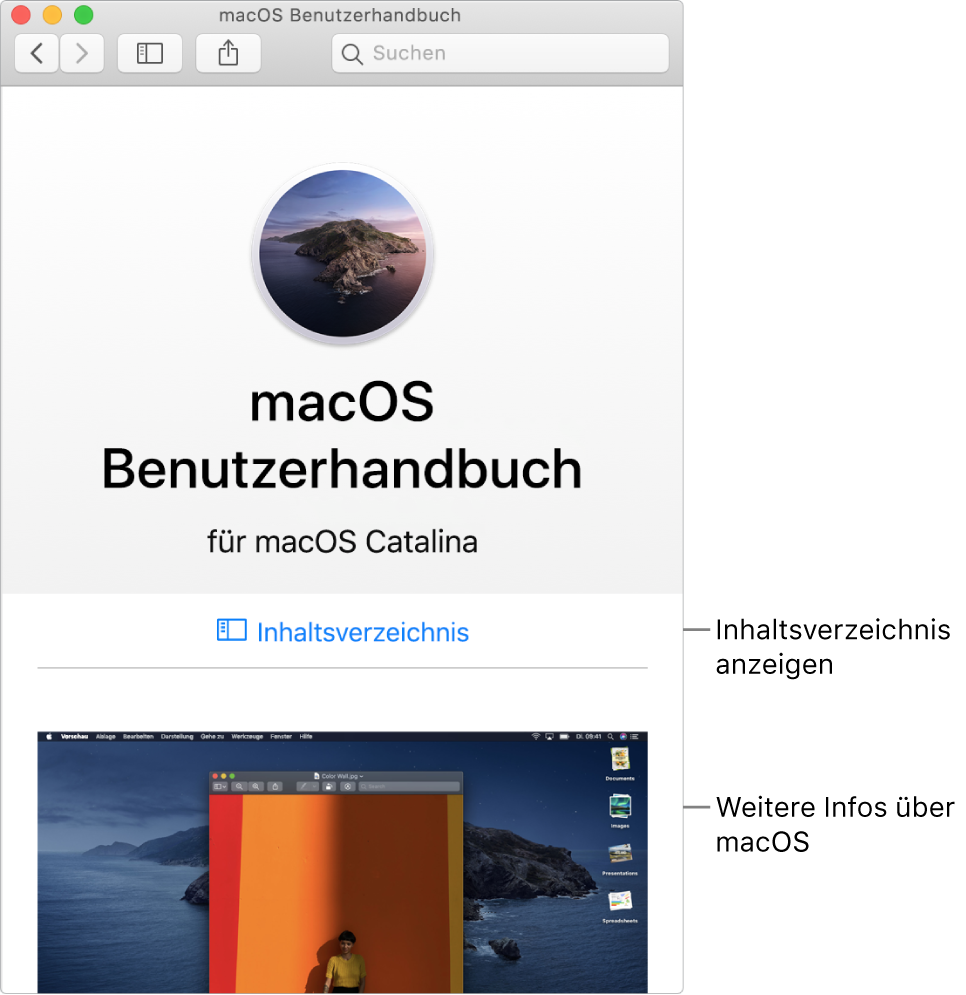966x995 pixels.
Task: Open the Inhaltsverzeichnis link
Action: 343,632
